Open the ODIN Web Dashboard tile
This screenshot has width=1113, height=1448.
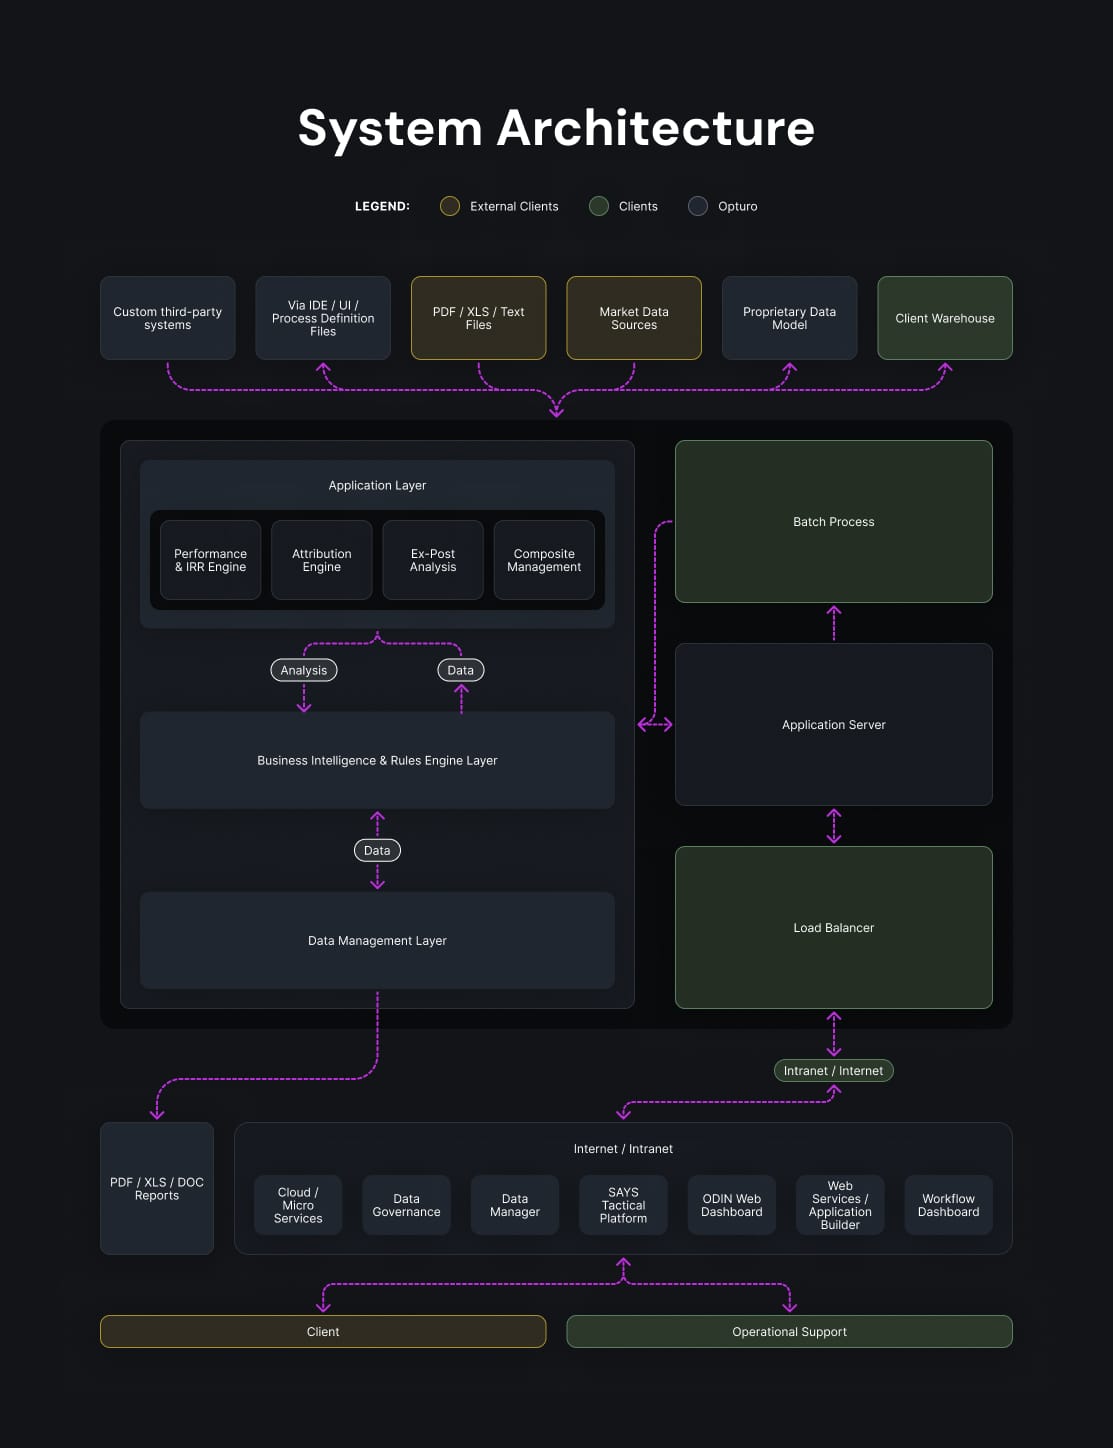732,1205
